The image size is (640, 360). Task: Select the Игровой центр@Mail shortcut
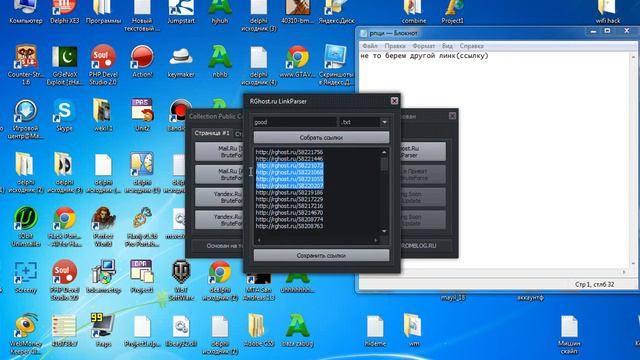(25, 118)
